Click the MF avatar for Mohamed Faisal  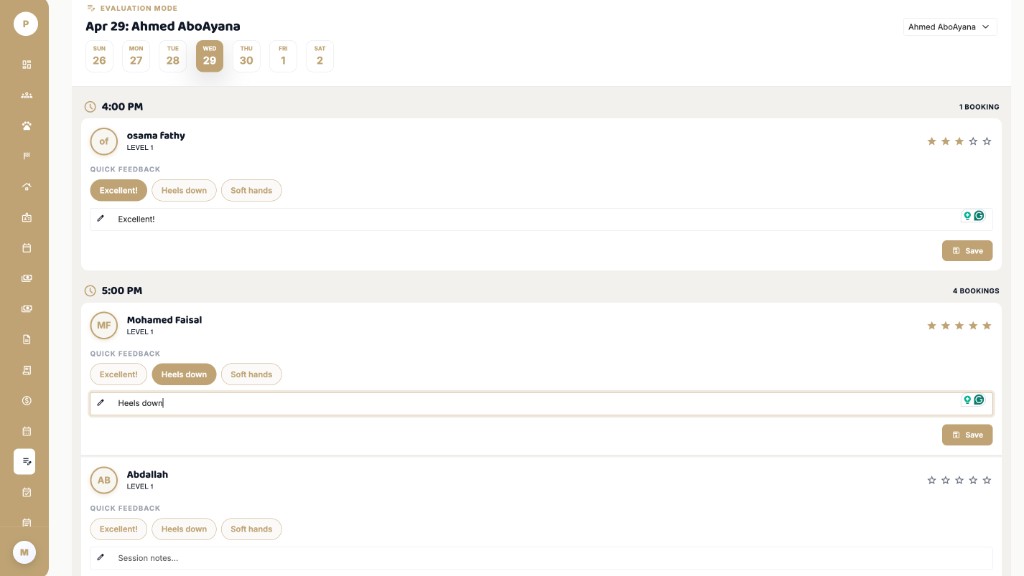click(x=104, y=326)
